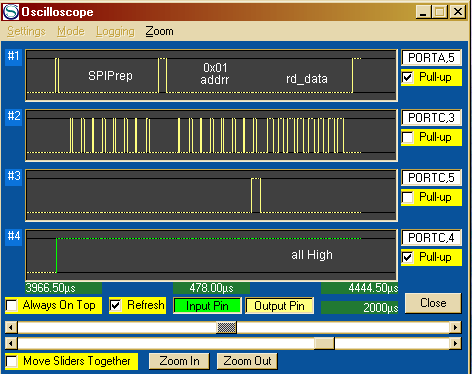Image resolution: width=472 pixels, height=374 pixels.
Task: Click the PORTA,5 pin field
Action: [431, 58]
